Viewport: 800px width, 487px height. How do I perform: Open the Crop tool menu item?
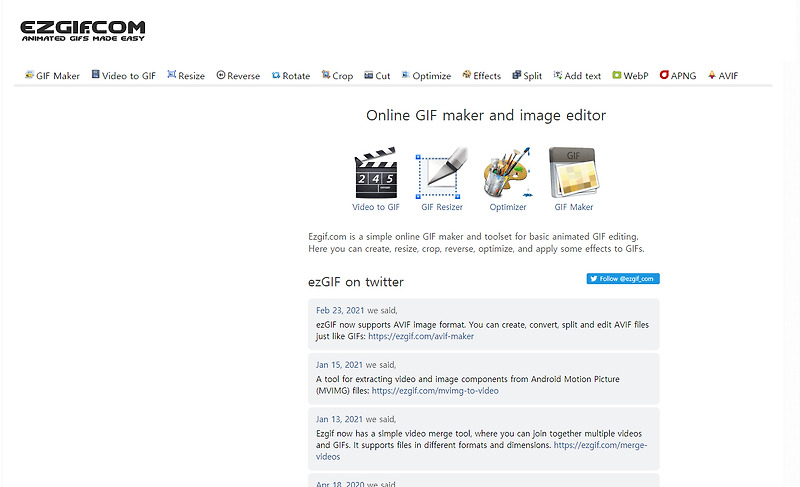coord(337,75)
